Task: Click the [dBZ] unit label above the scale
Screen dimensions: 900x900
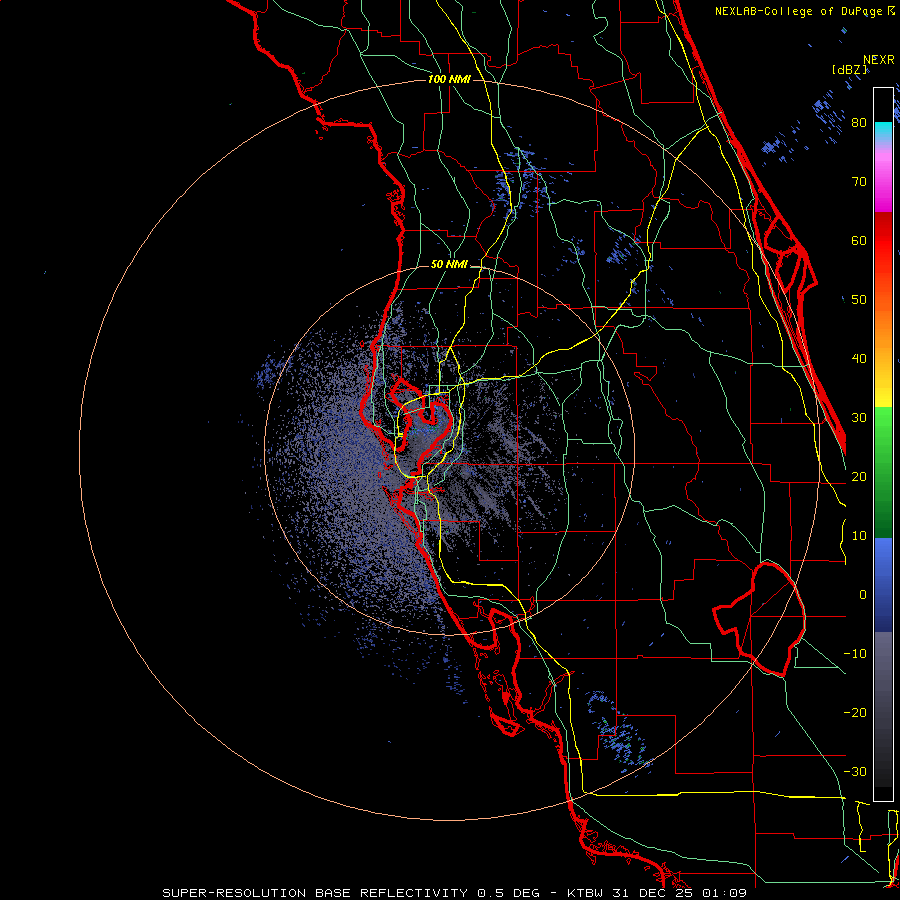Action: pos(849,70)
